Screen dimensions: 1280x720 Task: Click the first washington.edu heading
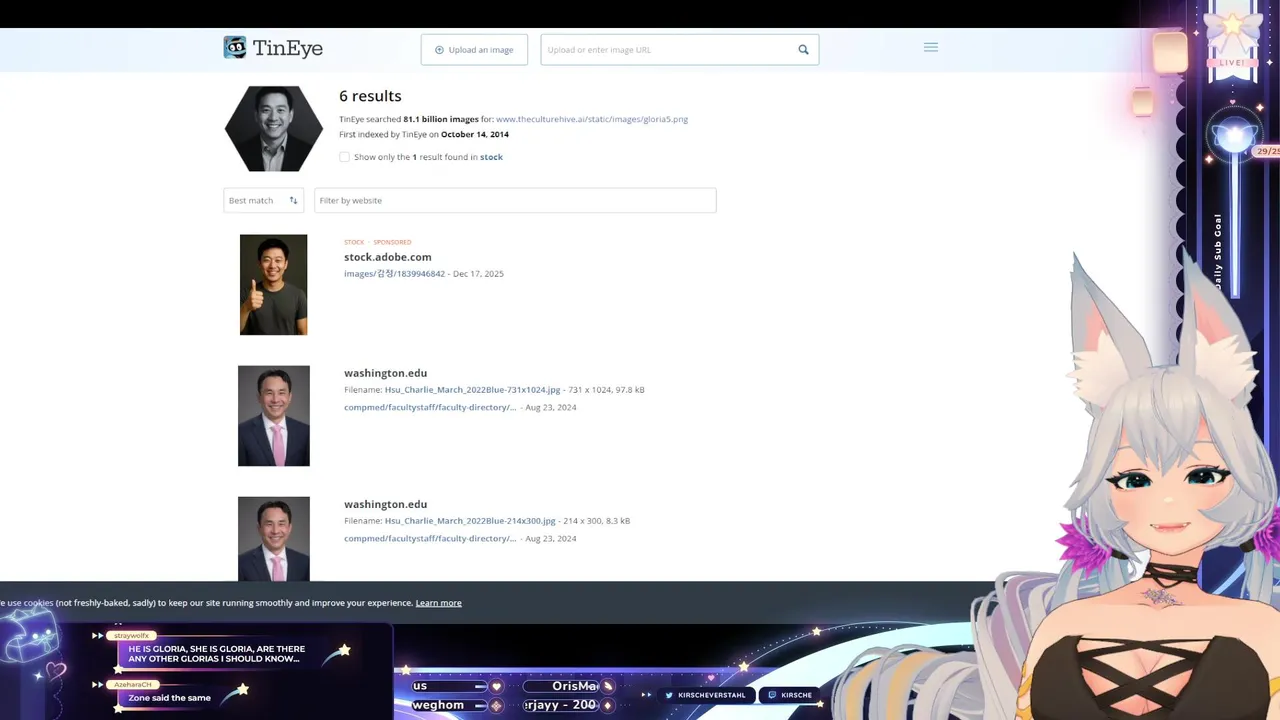tap(385, 373)
